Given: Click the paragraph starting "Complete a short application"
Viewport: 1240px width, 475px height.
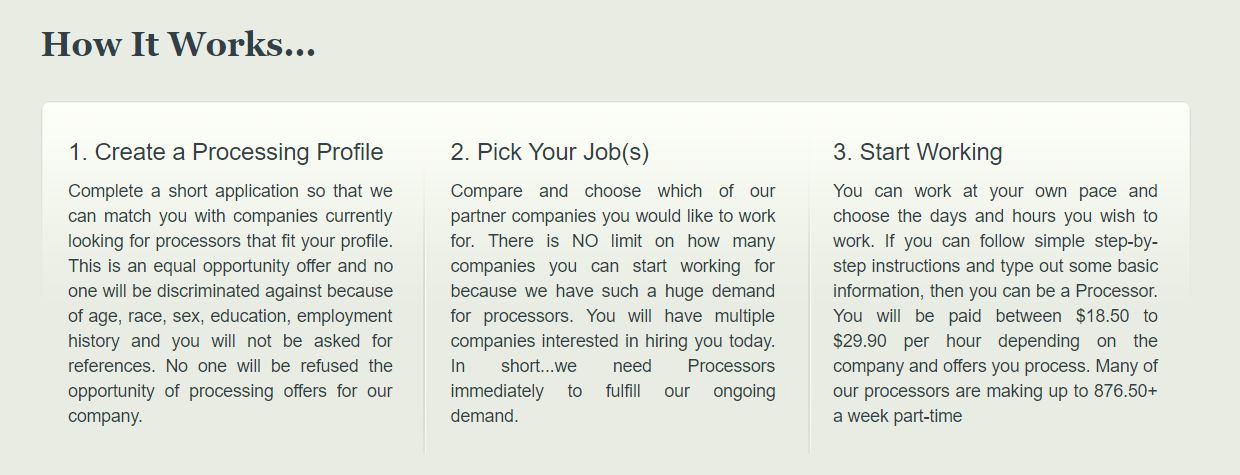Looking at the screenshot, I should click(x=231, y=303).
